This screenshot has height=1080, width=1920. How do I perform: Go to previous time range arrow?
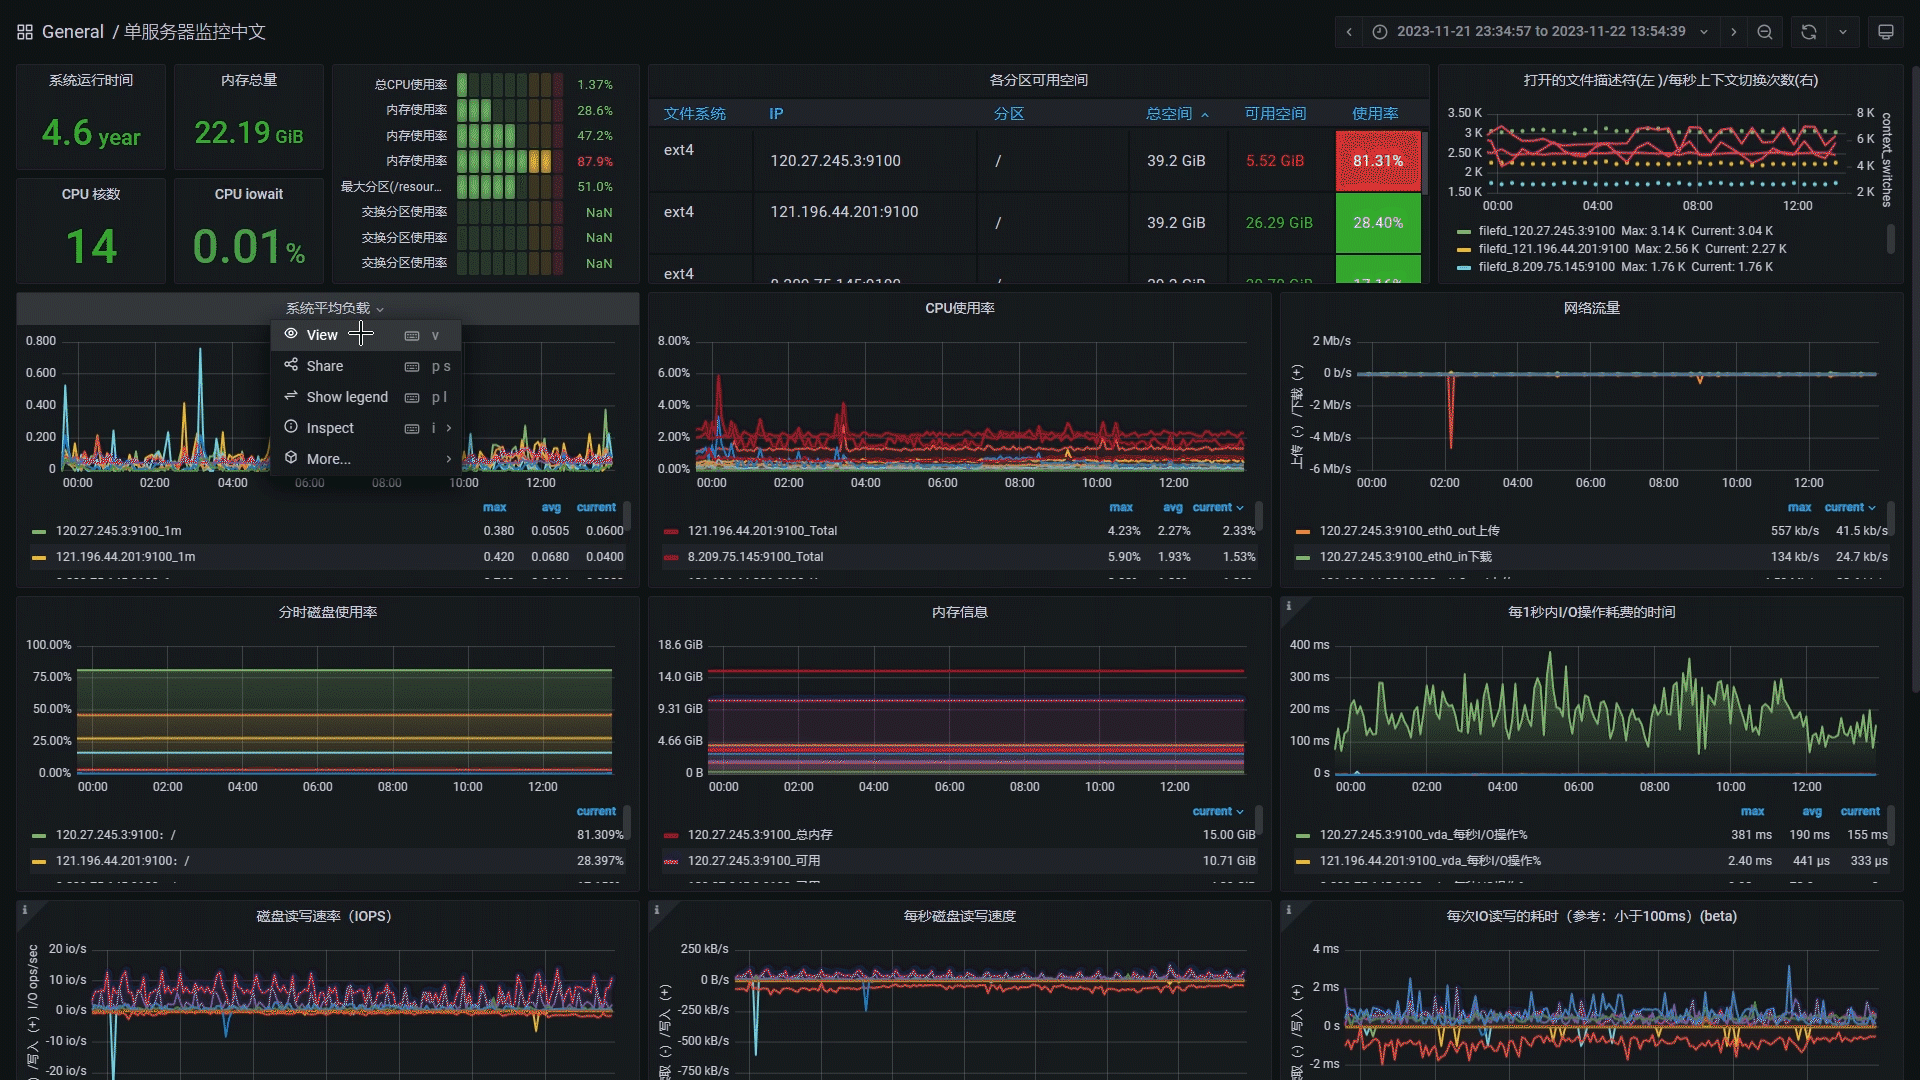1349,32
